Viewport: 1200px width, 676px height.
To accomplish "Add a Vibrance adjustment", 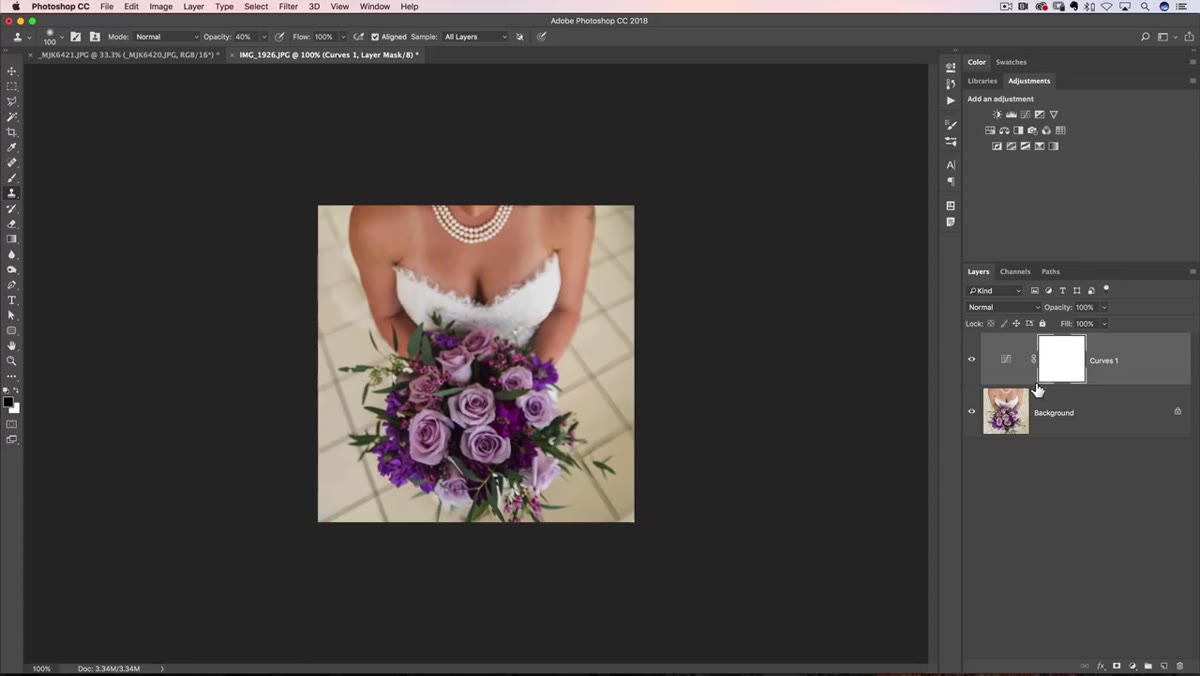I will point(1053,115).
